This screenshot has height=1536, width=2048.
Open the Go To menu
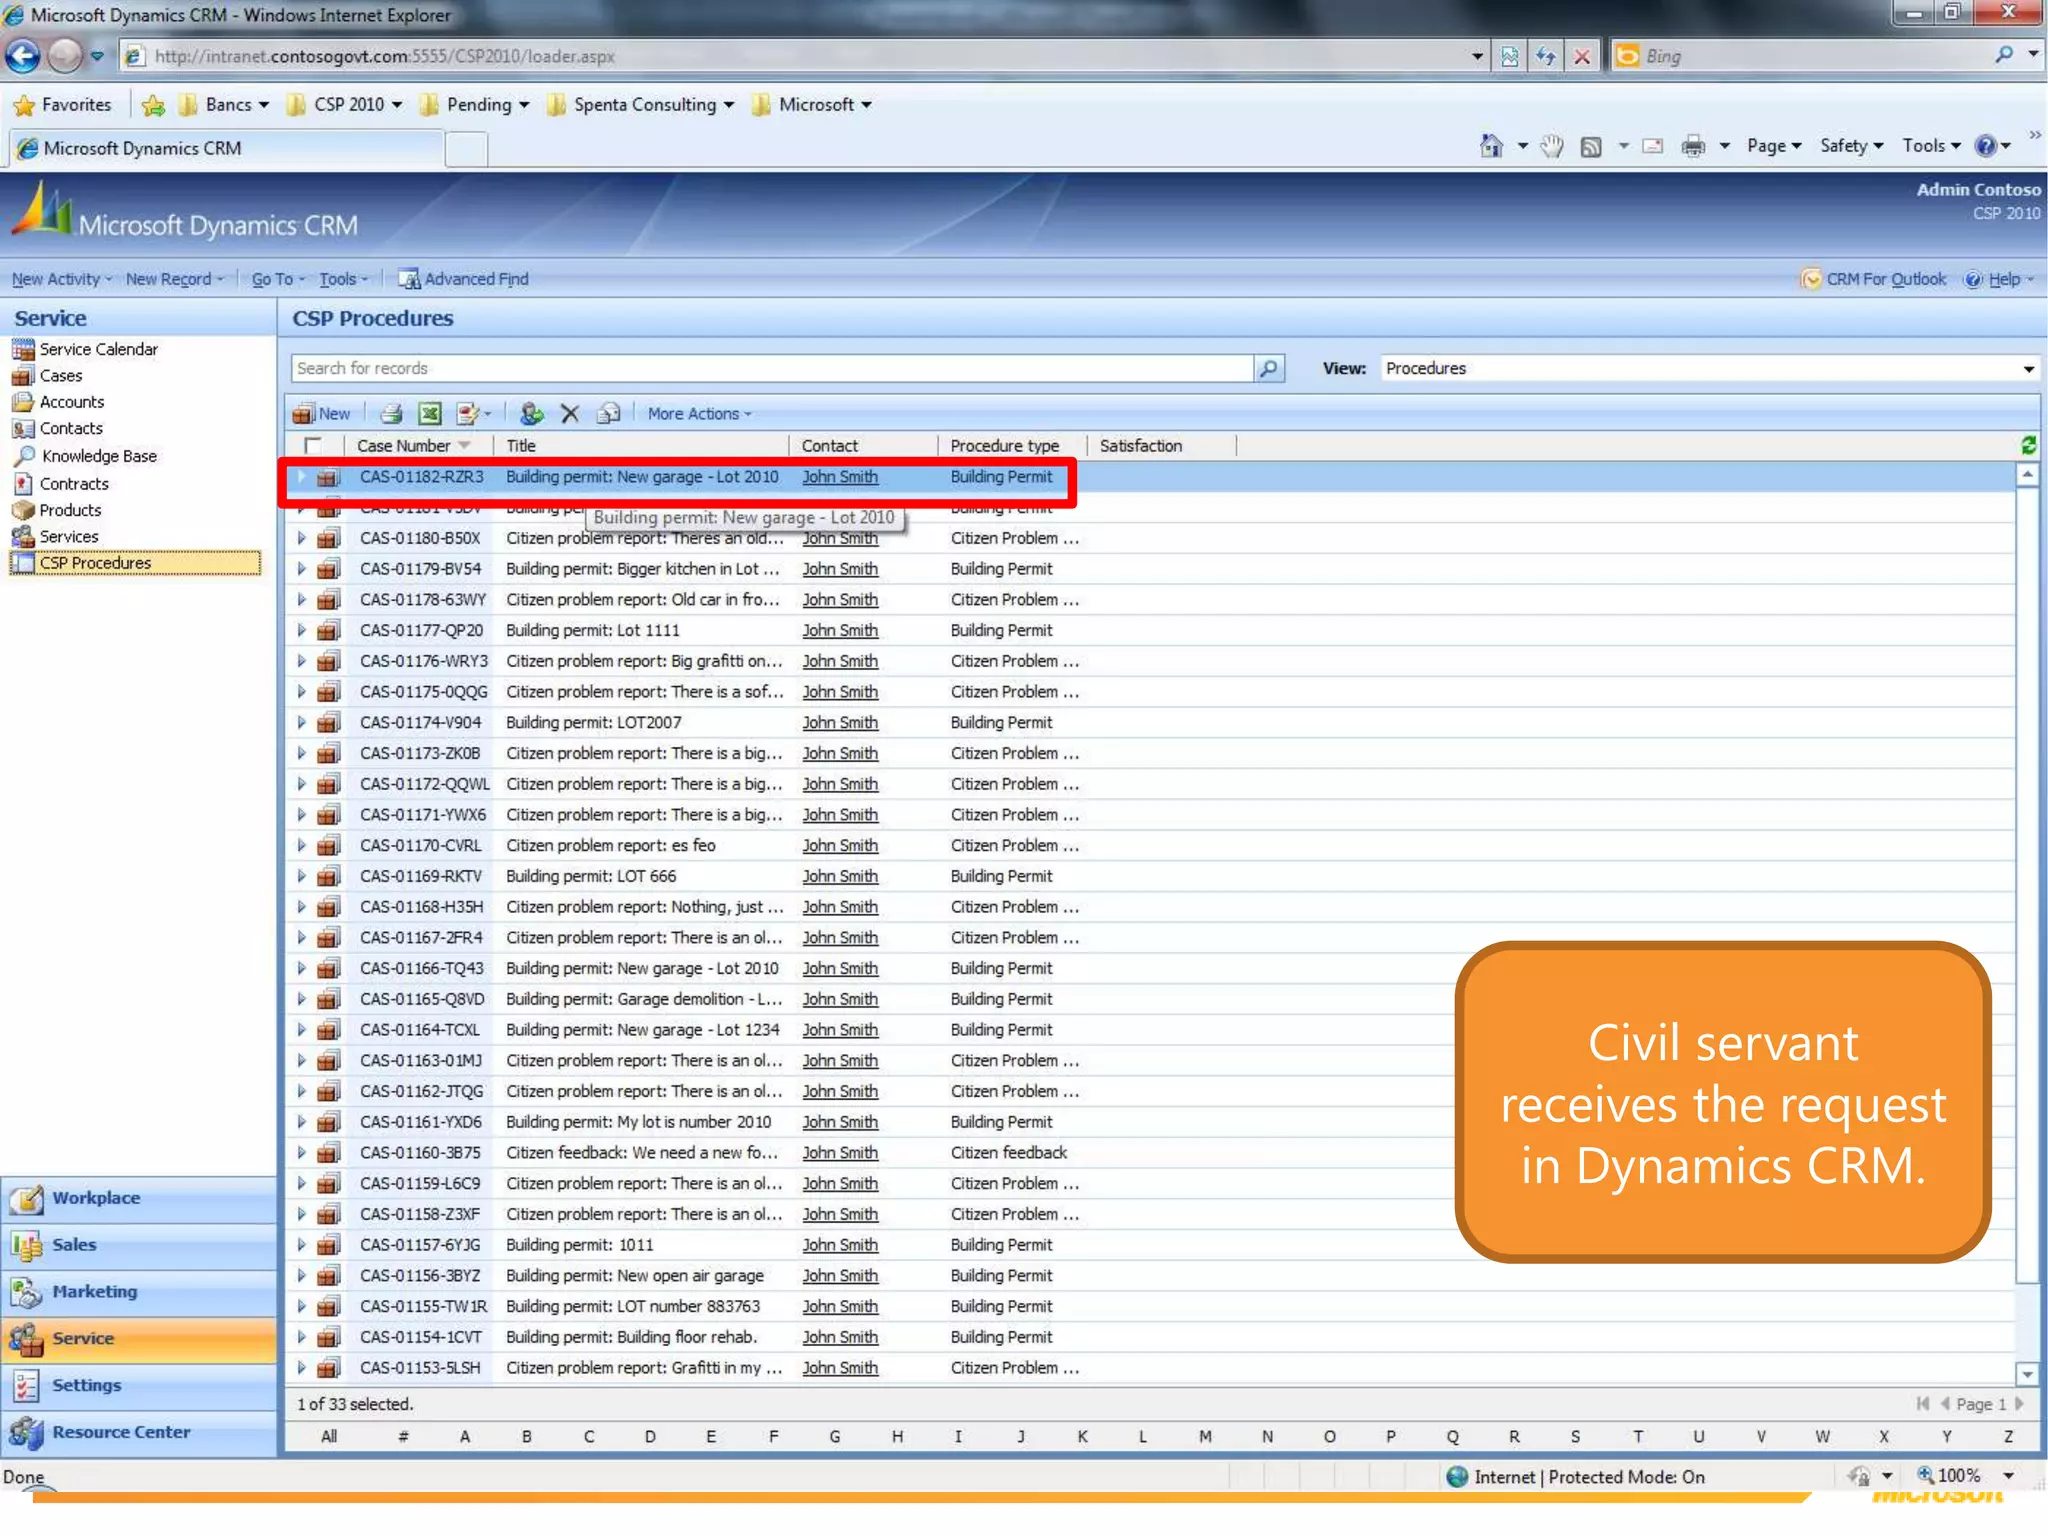(x=277, y=279)
